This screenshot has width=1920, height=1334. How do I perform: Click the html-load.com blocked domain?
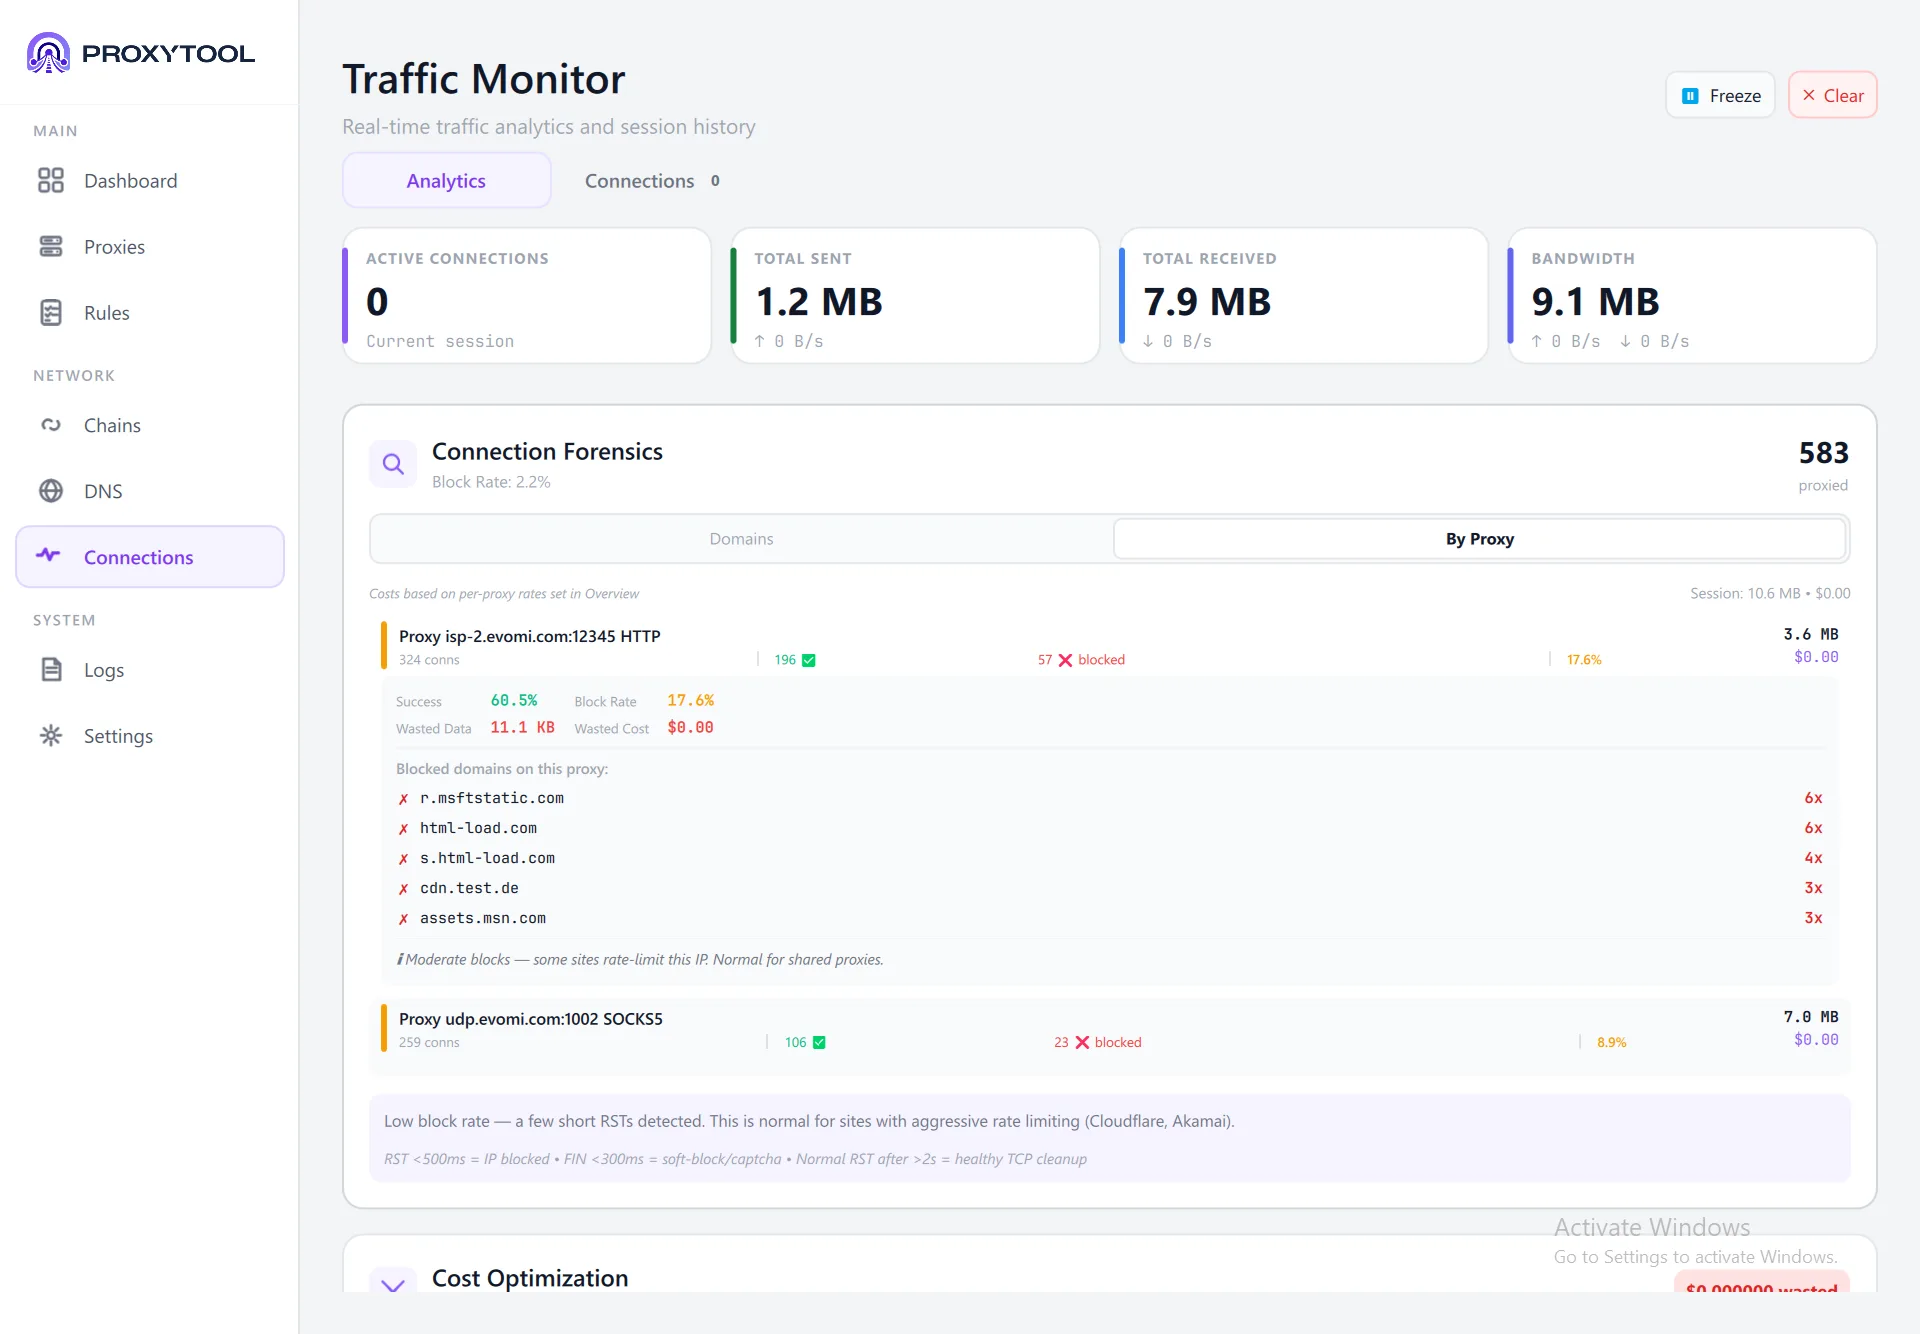tap(478, 828)
